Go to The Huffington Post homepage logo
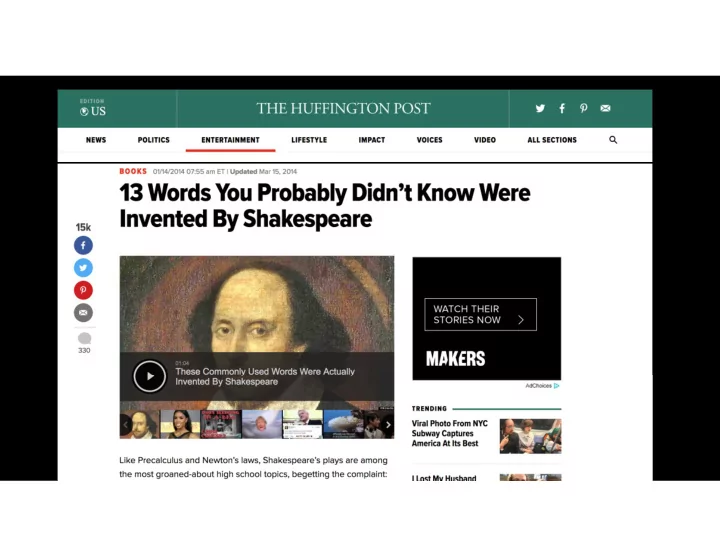 pos(343,108)
